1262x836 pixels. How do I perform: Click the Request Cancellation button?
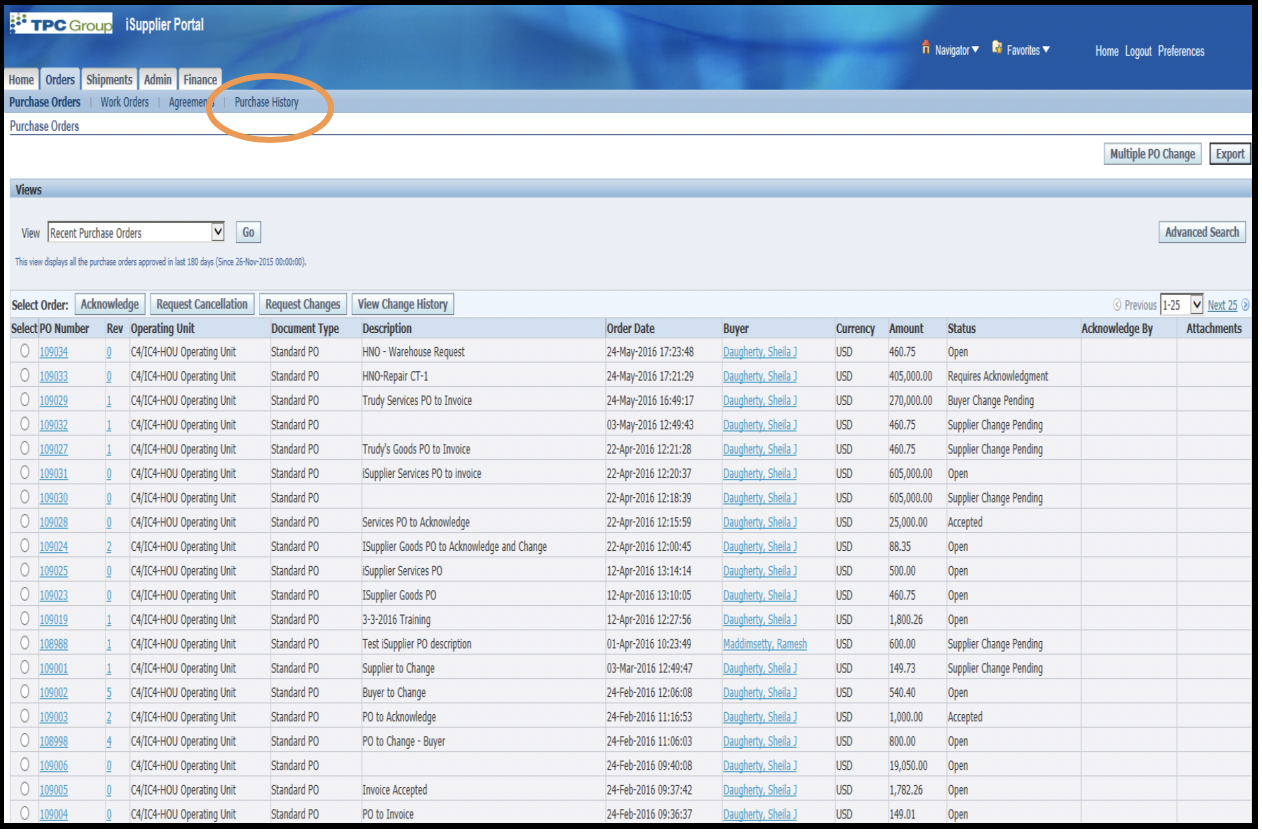click(x=202, y=304)
